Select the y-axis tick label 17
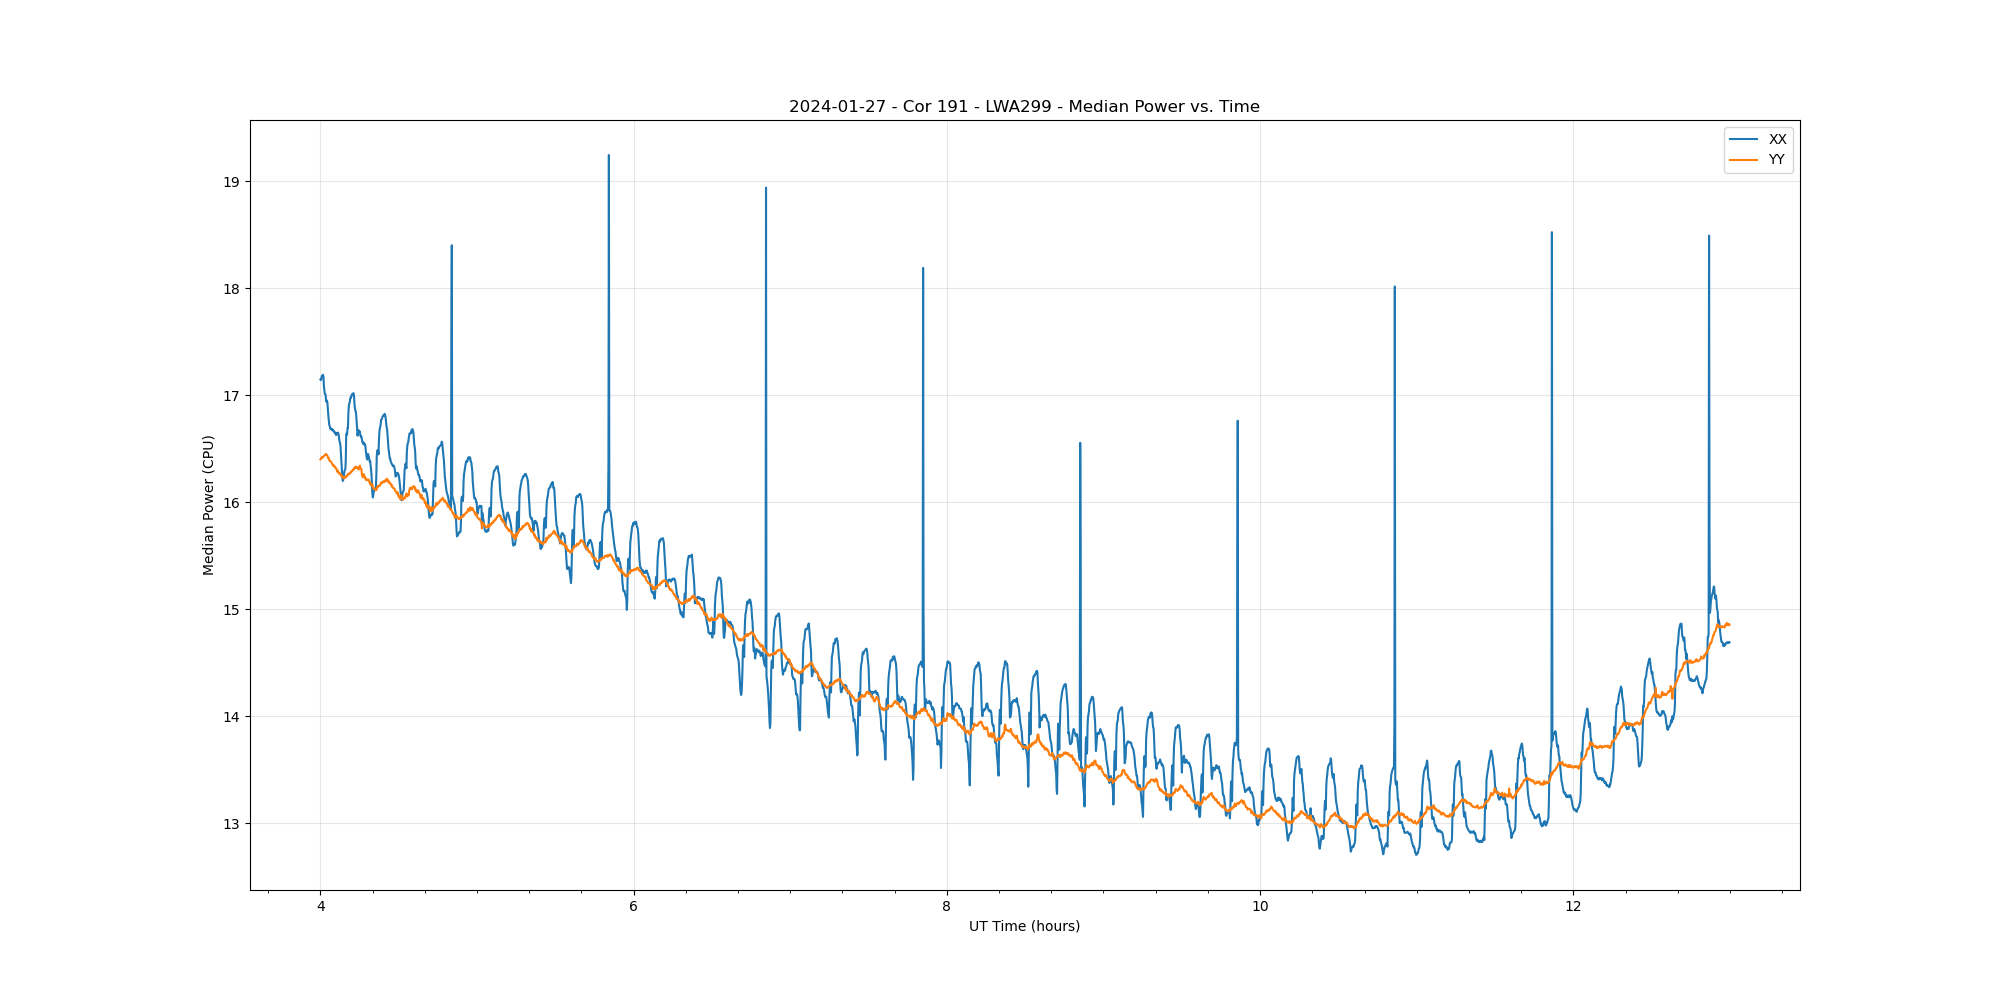2000x1000 pixels. pyautogui.click(x=232, y=396)
